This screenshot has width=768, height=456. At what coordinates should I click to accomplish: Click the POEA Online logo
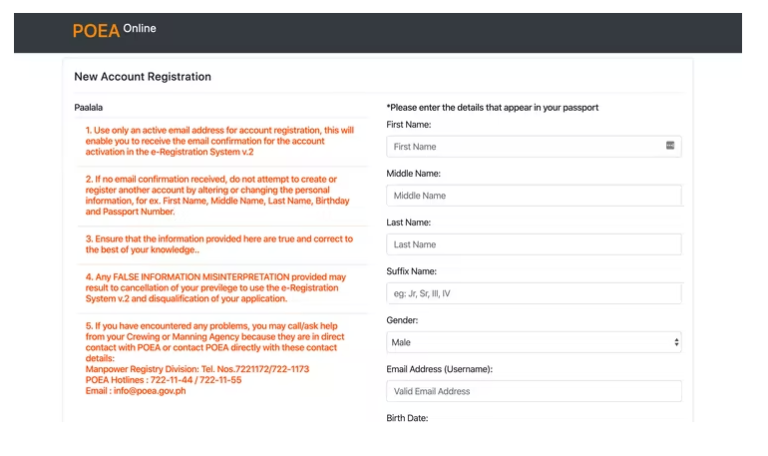pos(114,30)
